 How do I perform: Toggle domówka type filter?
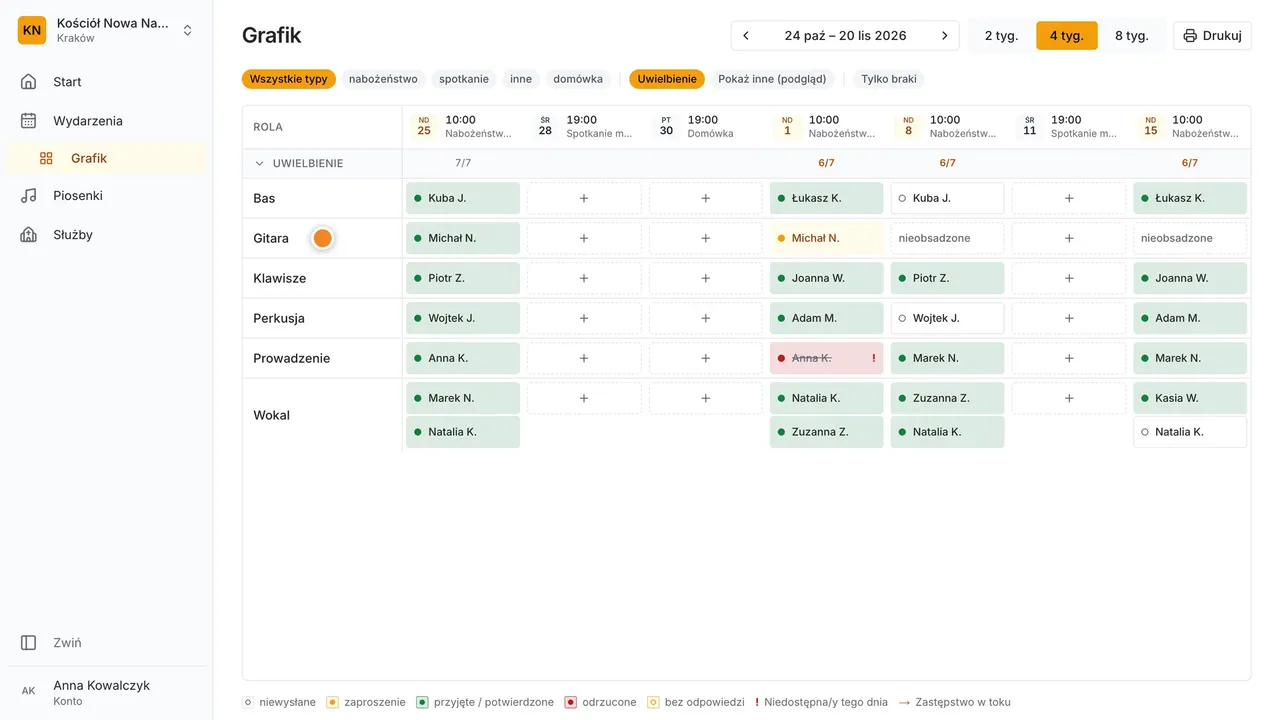coord(578,79)
